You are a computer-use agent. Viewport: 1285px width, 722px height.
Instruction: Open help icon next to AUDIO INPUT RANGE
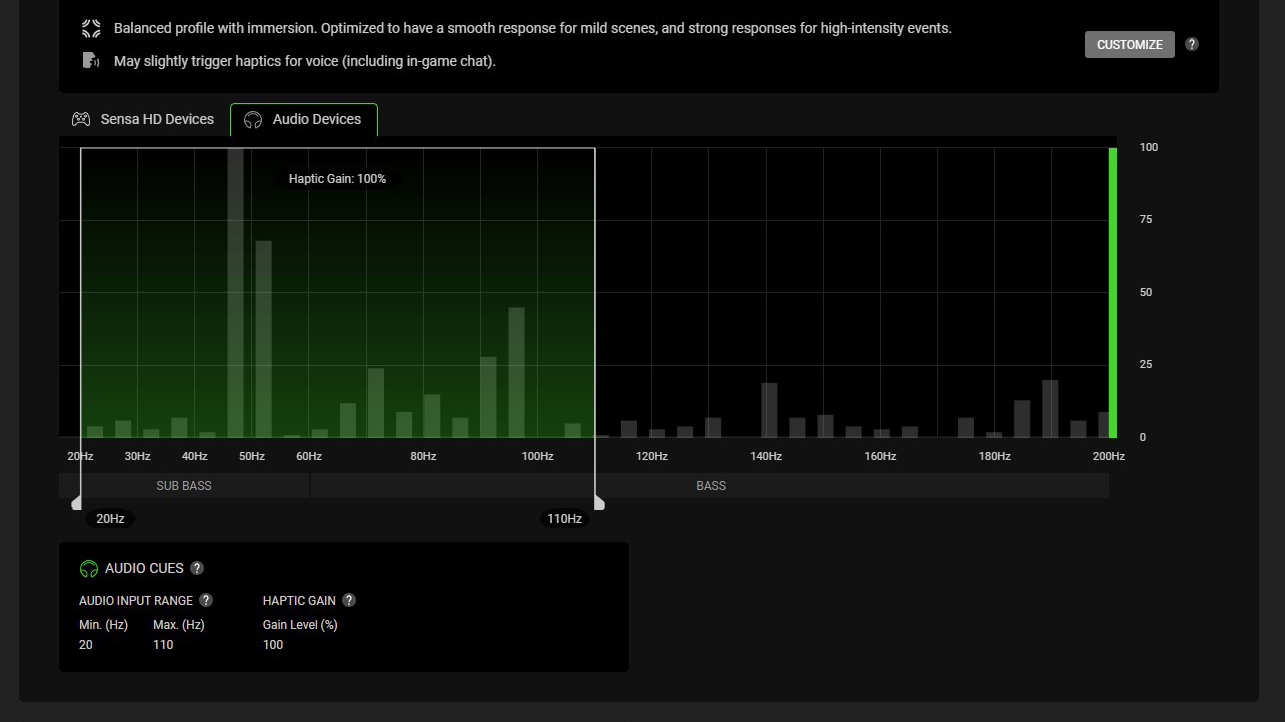[x=206, y=600]
